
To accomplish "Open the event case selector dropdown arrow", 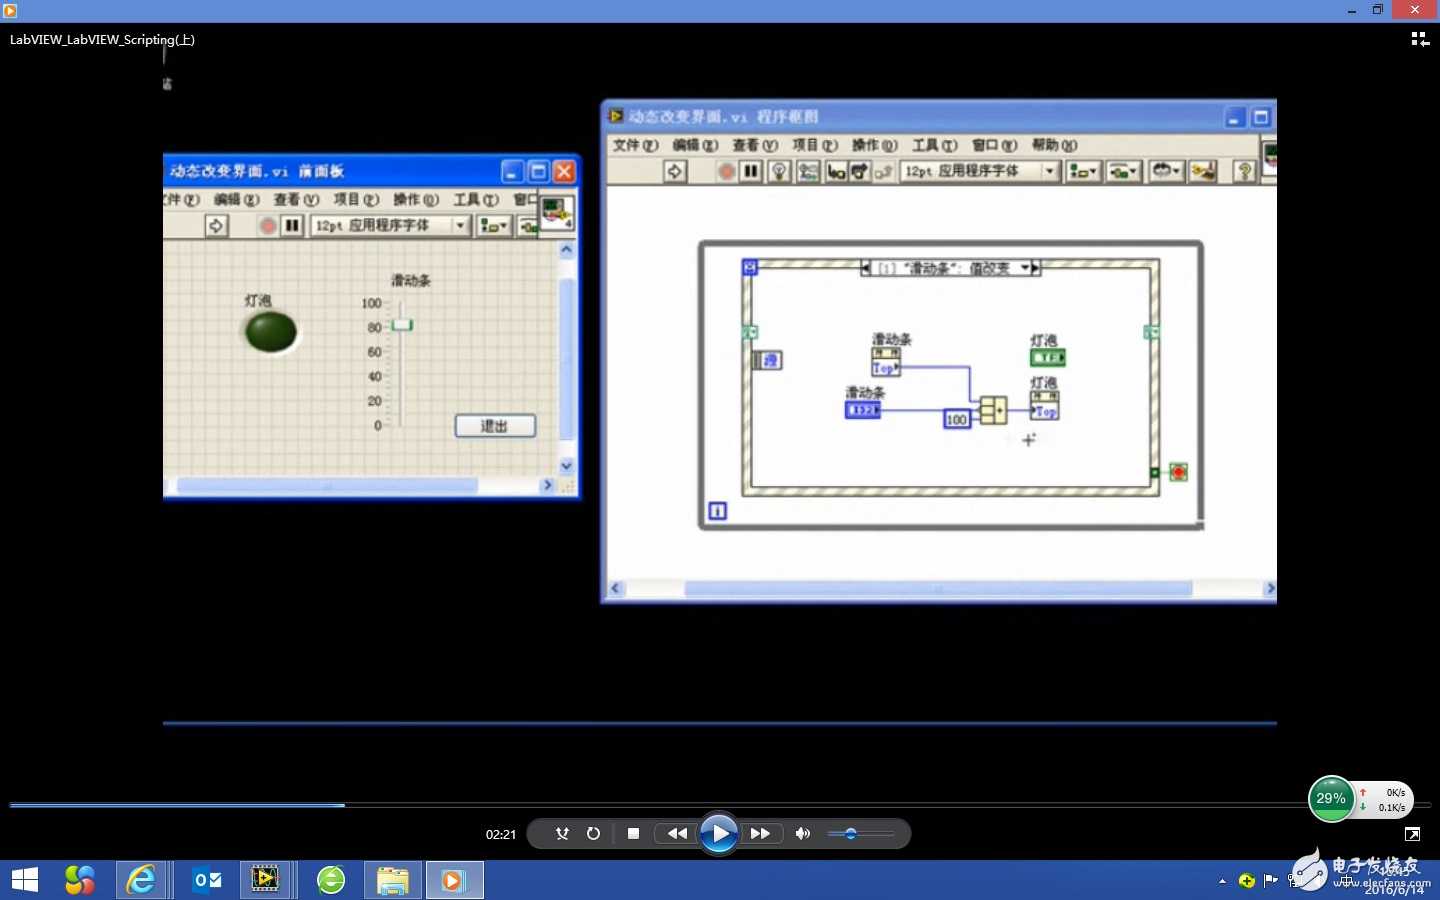I will click(1025, 268).
